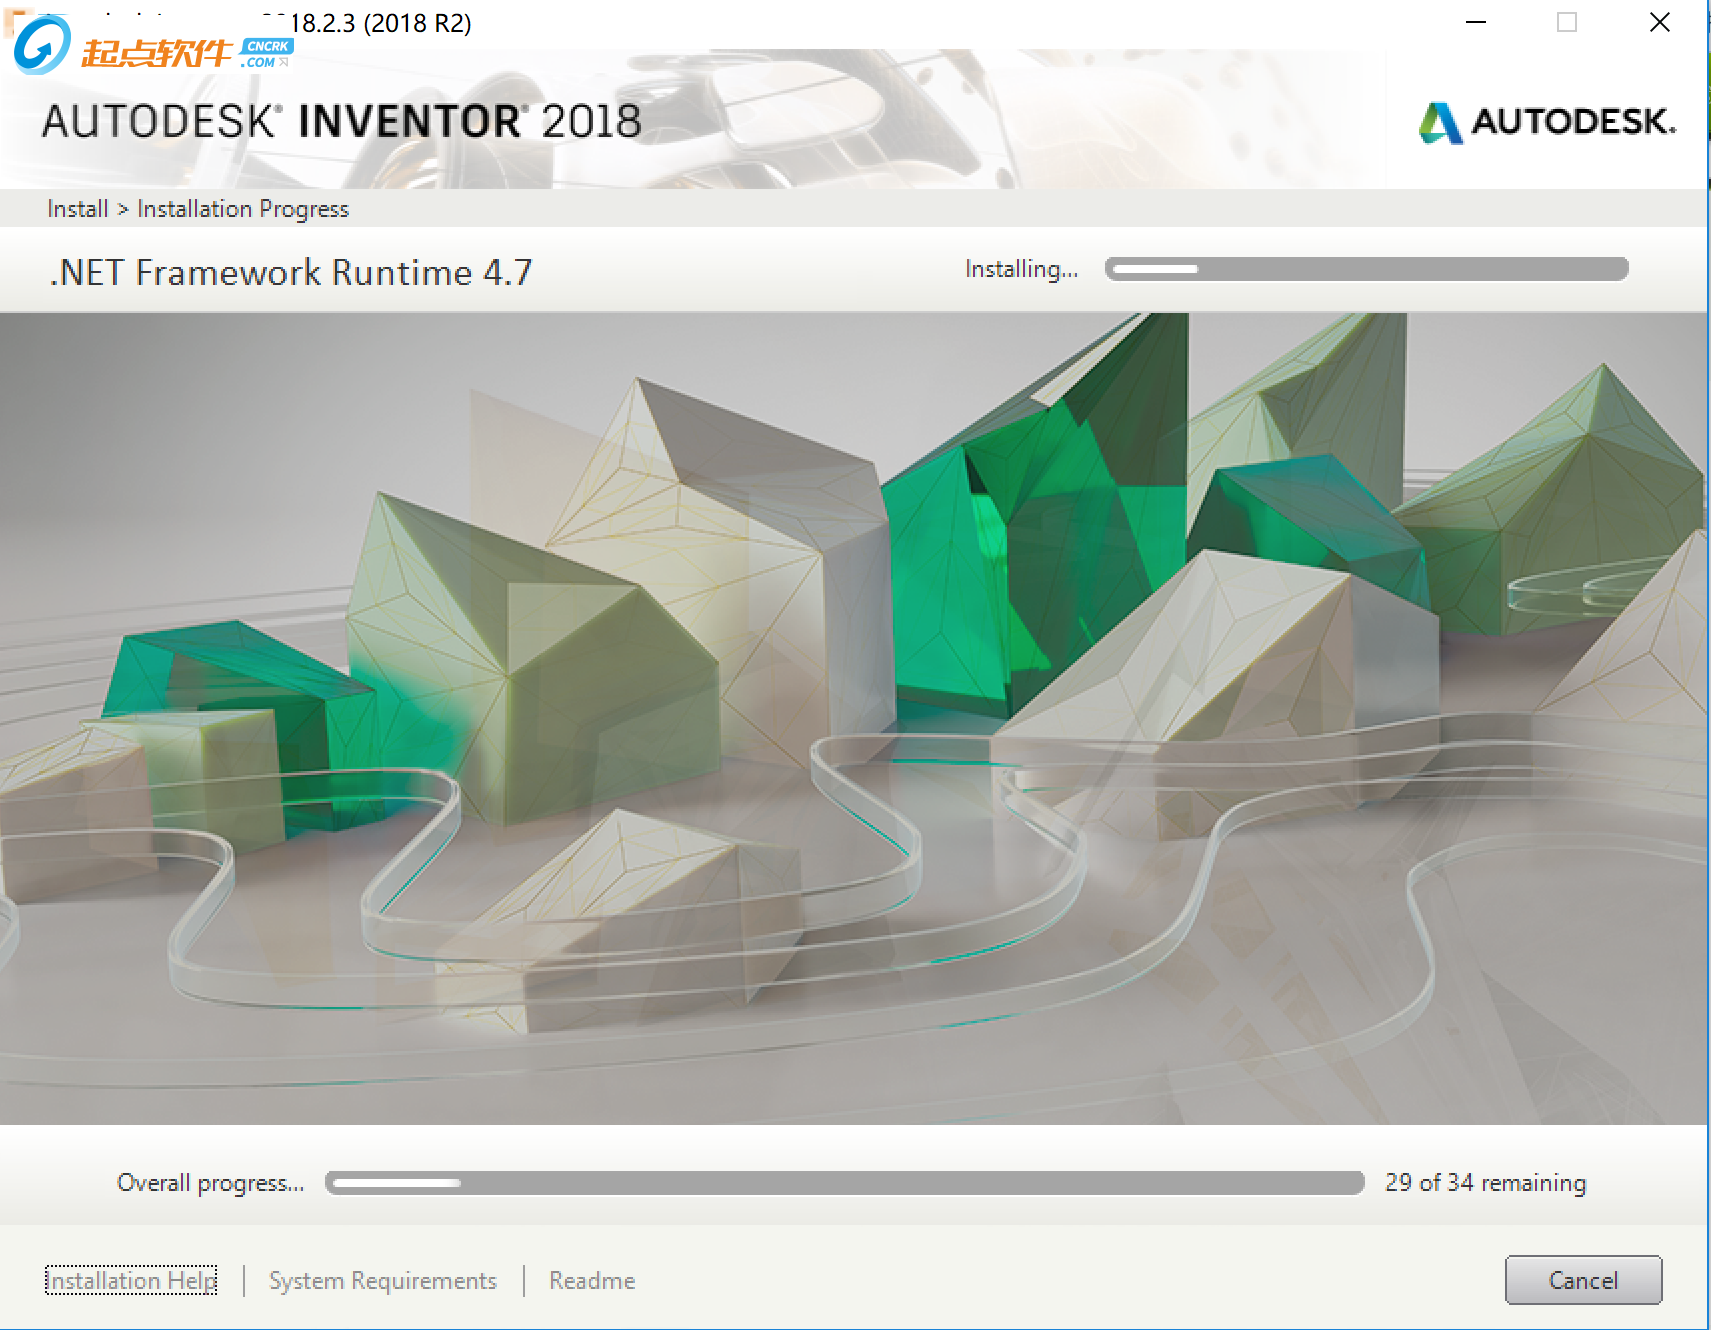Click the 'Installing...' status label

(x=1022, y=269)
